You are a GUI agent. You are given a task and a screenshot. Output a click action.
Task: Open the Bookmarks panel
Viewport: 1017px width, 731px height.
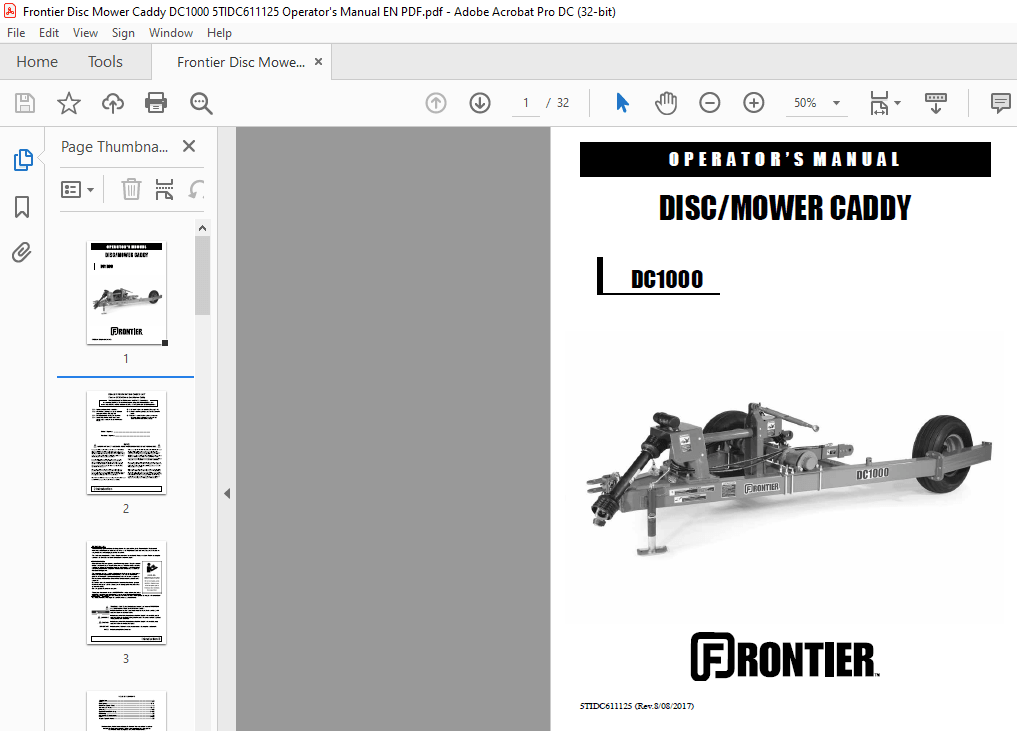click(21, 207)
